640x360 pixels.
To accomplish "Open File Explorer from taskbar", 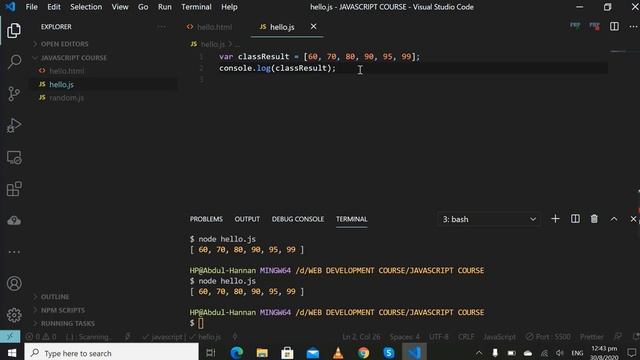I will (x=262, y=353).
